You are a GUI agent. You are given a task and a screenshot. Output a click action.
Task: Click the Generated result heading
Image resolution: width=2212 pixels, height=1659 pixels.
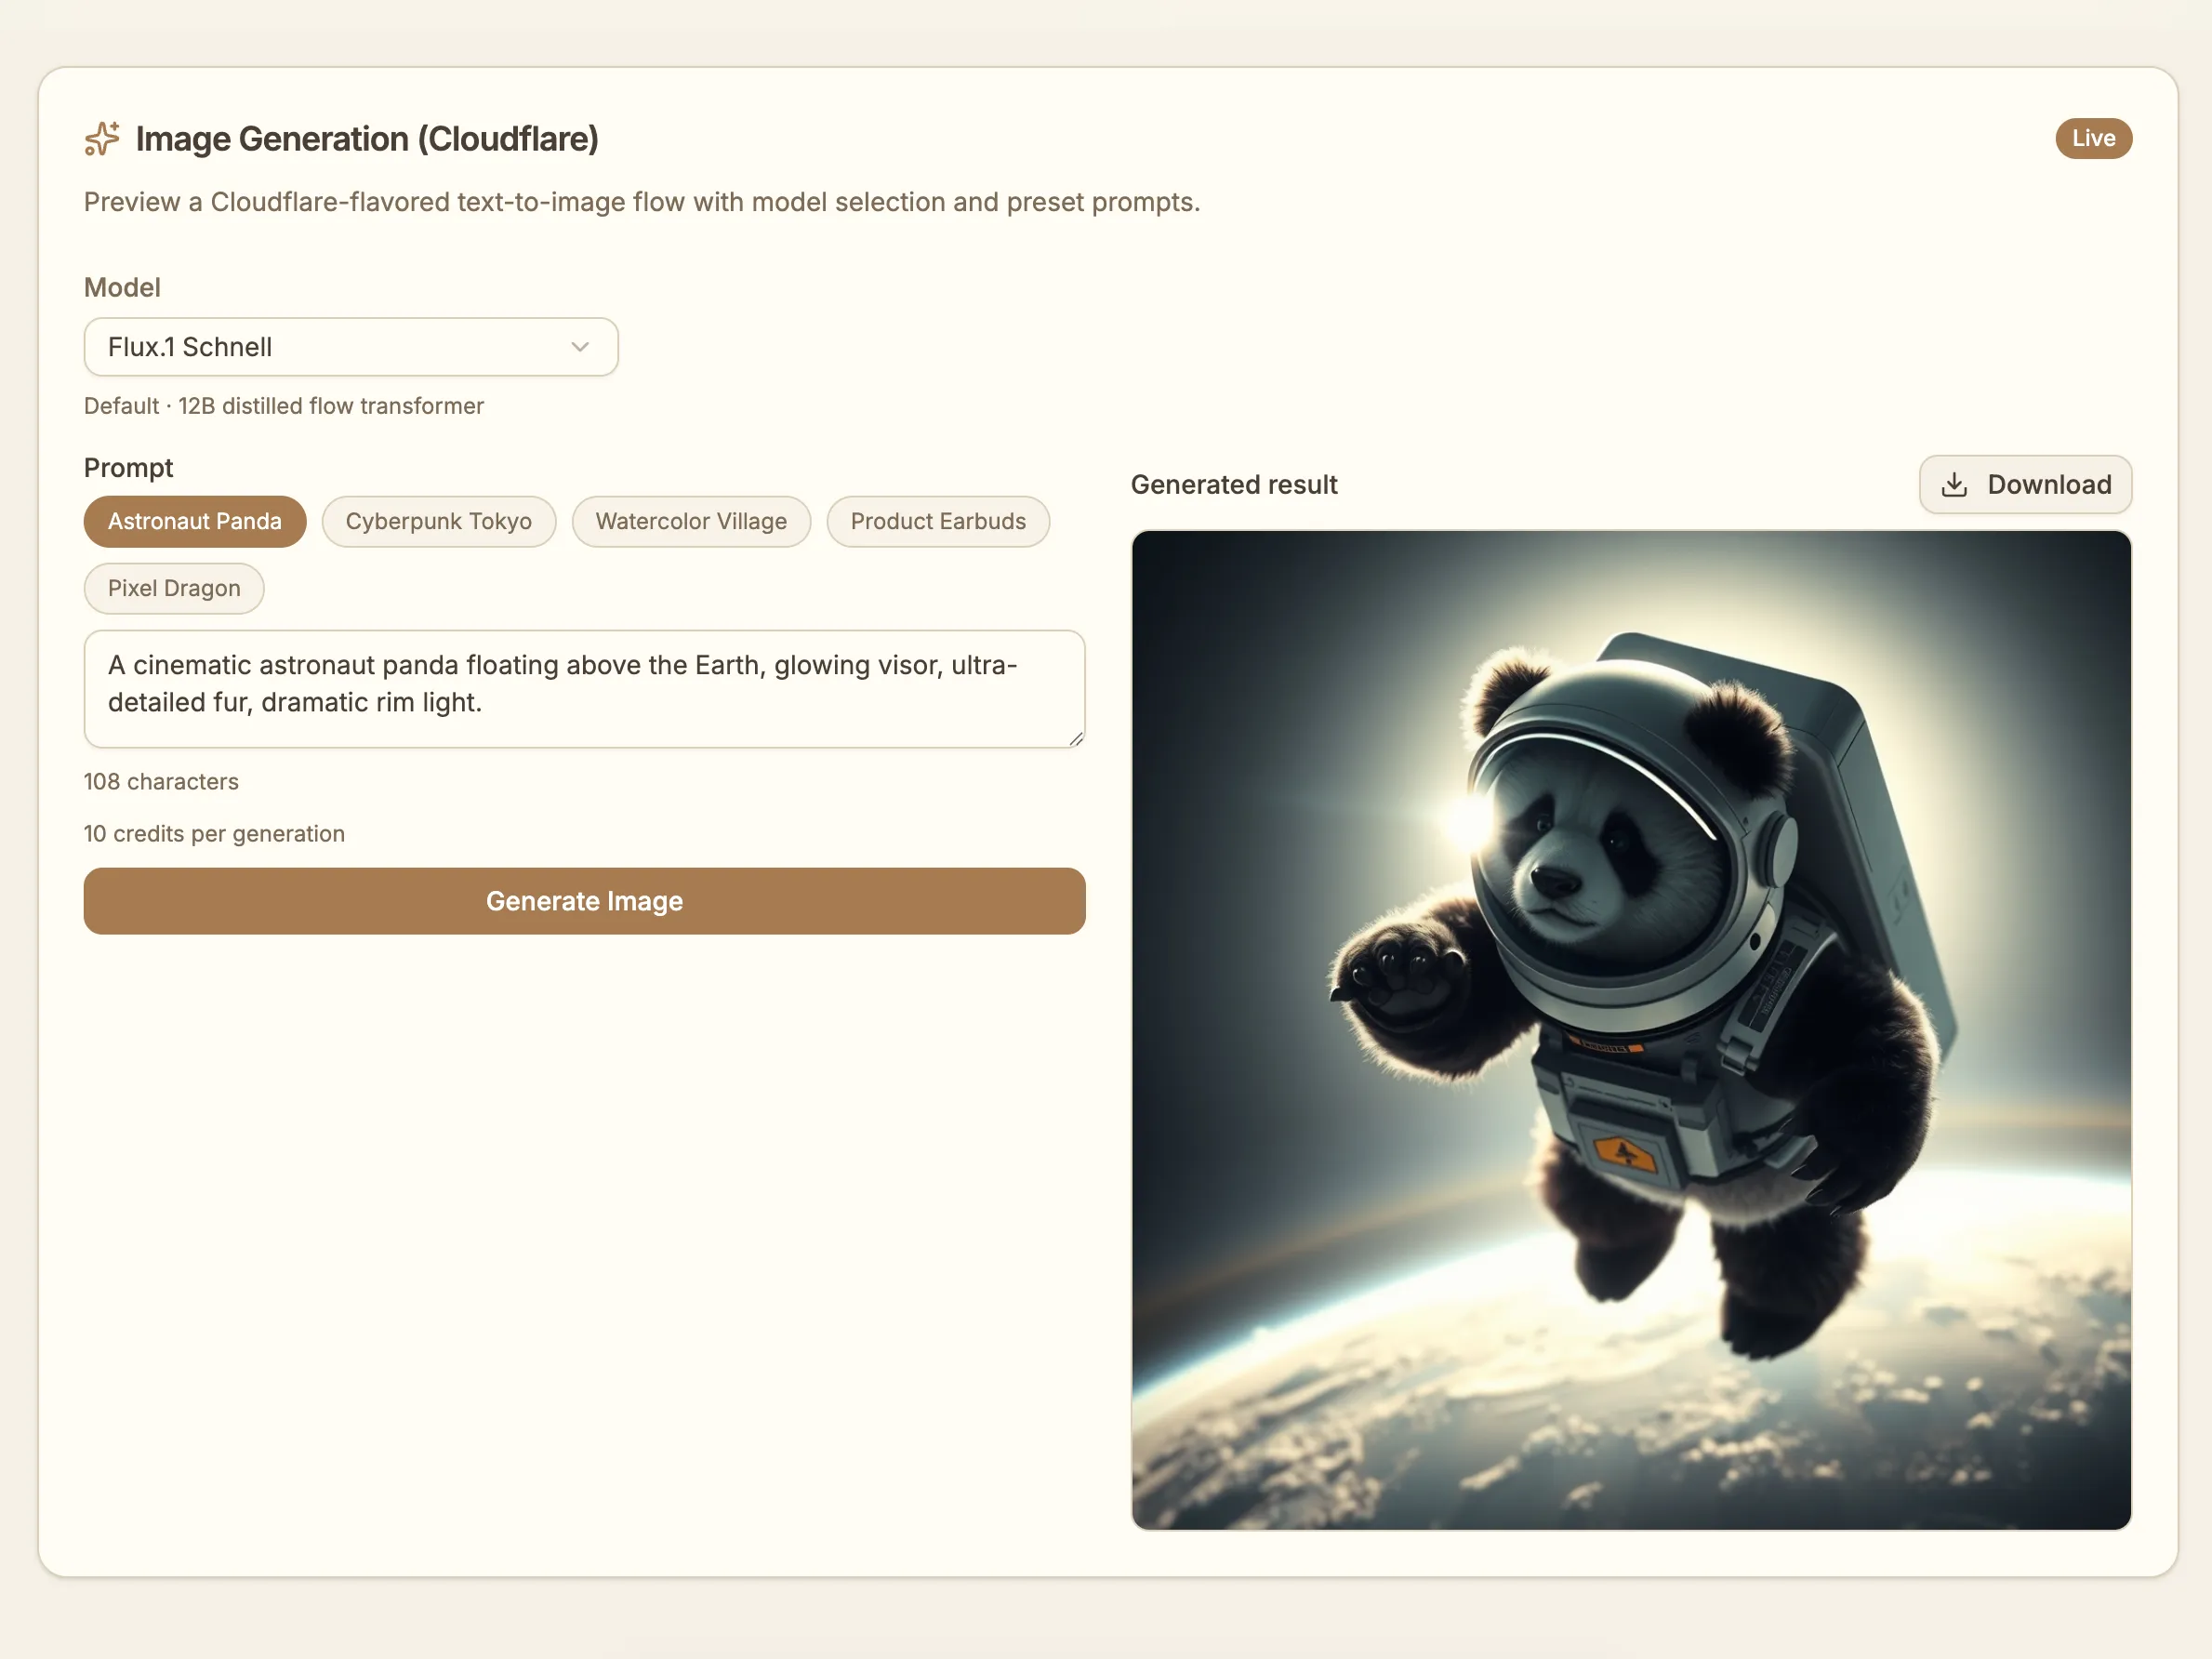click(x=1234, y=485)
